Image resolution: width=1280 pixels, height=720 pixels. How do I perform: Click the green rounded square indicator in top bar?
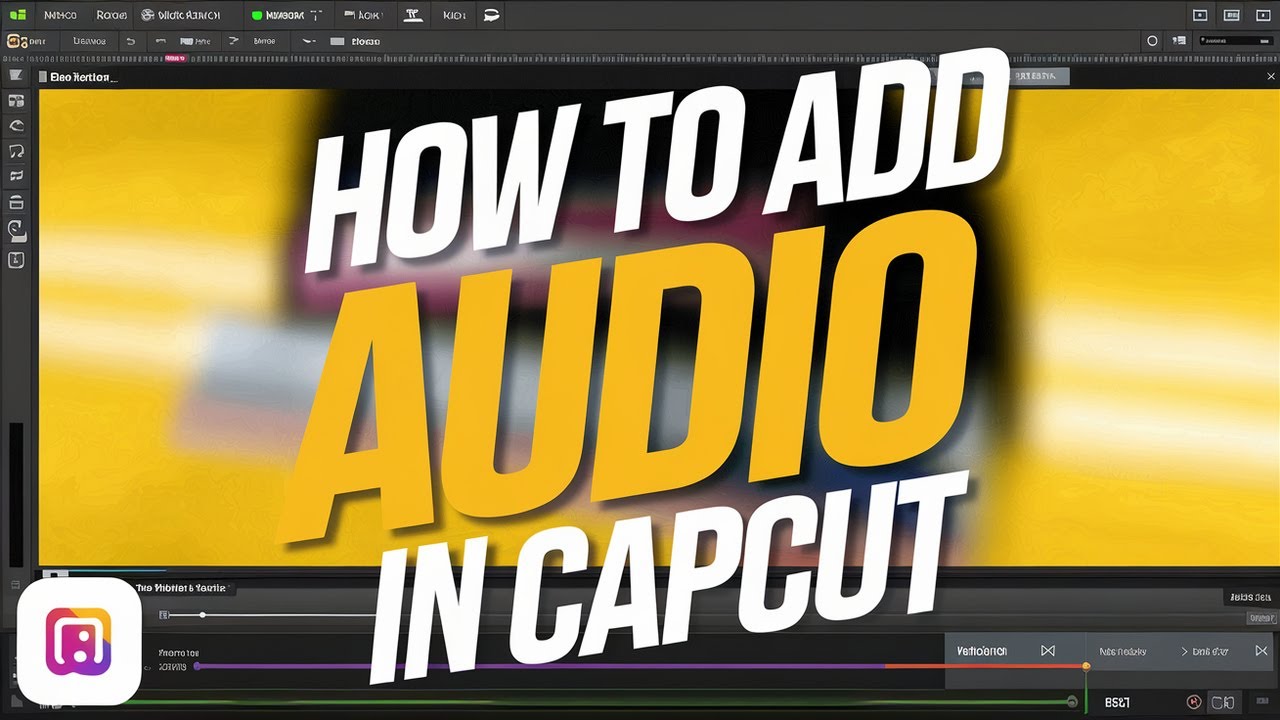point(257,15)
